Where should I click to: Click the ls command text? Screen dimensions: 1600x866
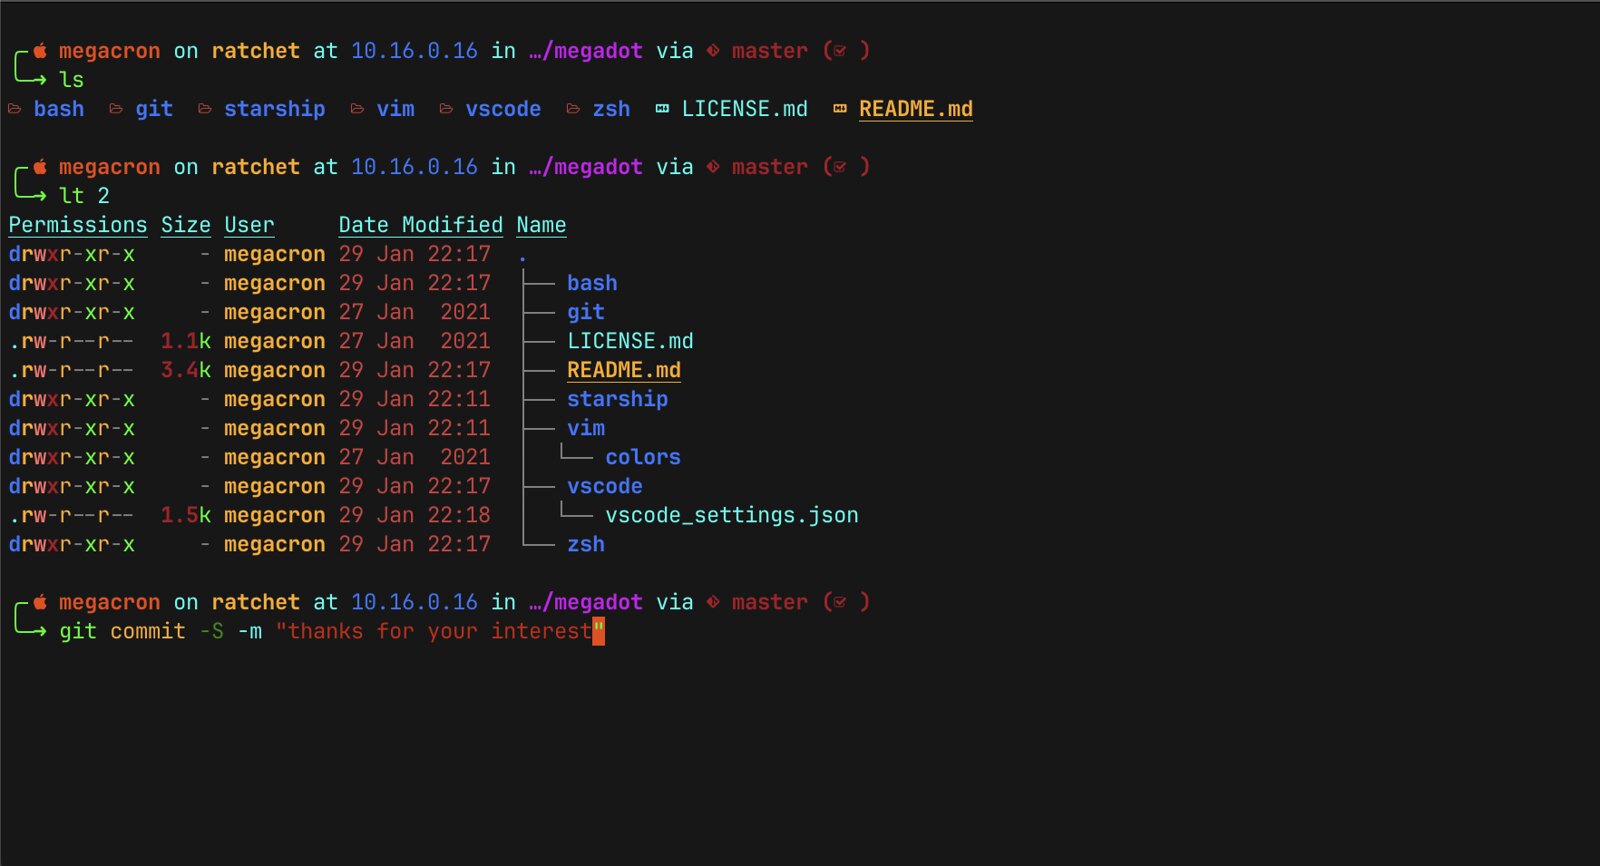(71, 80)
